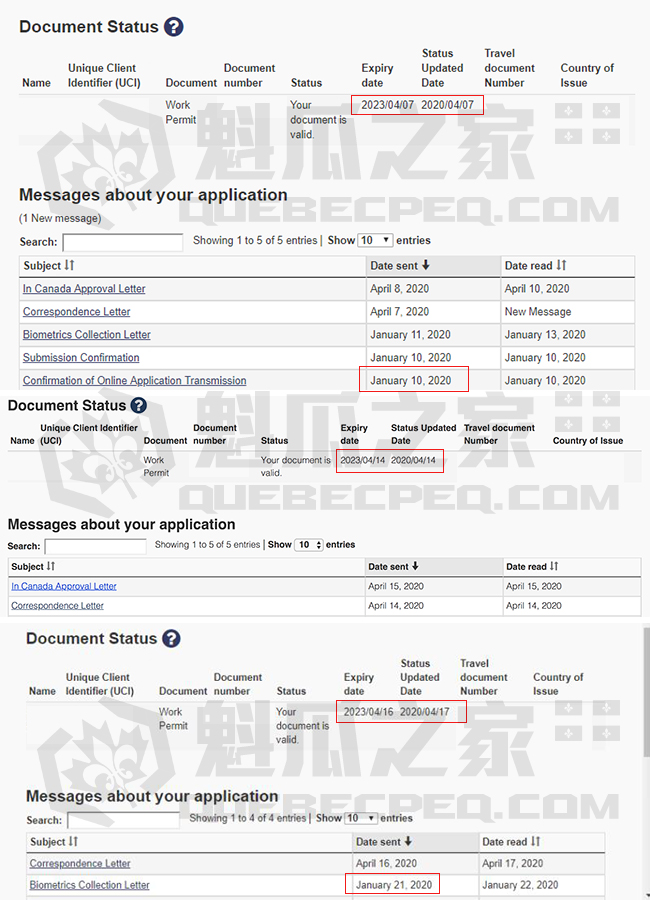The image size is (650, 900).
Task: Open Document Status help icon in middle screenshot
Action: [138, 405]
